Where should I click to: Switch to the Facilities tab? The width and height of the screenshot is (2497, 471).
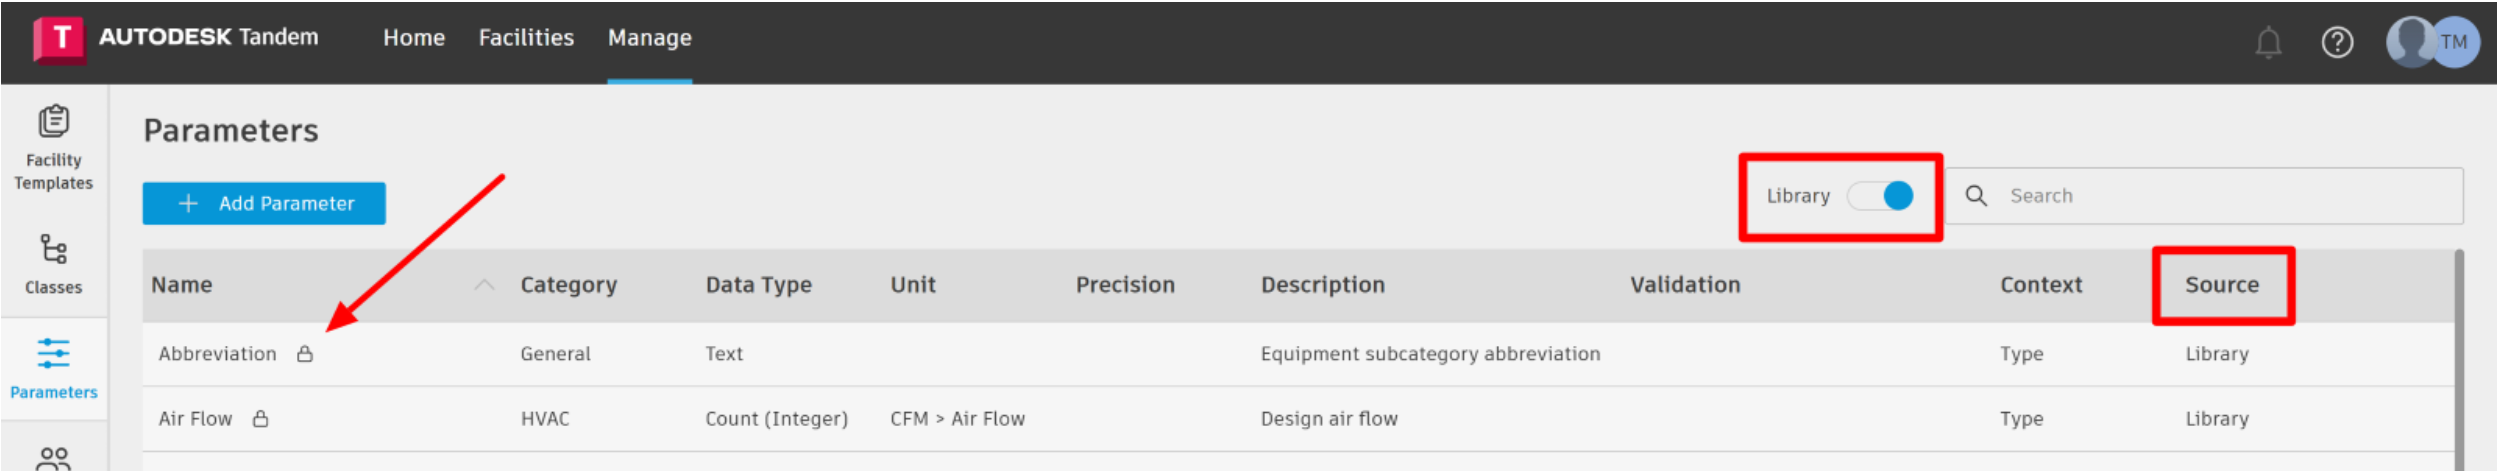pos(526,38)
